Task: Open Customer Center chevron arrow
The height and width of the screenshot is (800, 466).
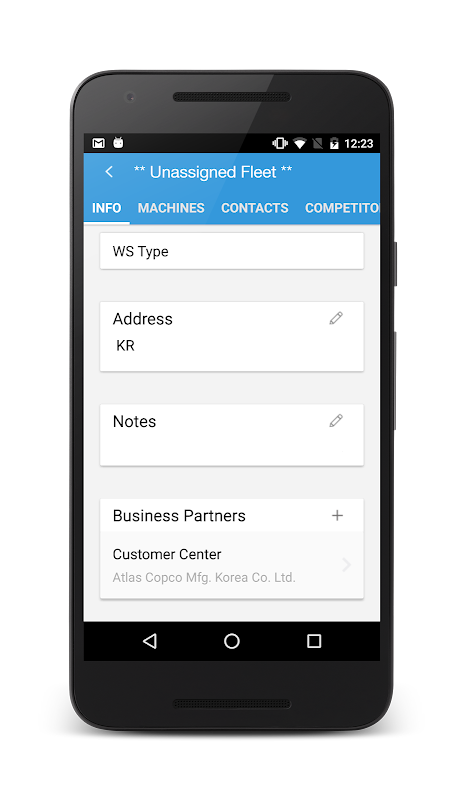Action: pyautogui.click(x=347, y=565)
